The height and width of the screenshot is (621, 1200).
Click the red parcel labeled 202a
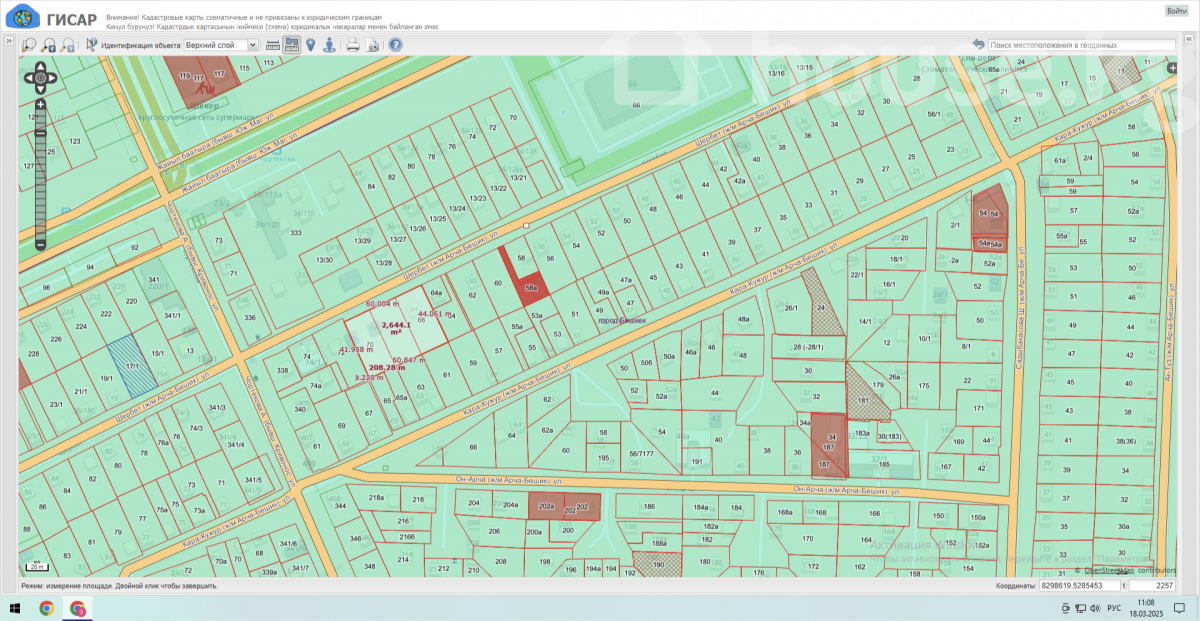[x=546, y=507]
